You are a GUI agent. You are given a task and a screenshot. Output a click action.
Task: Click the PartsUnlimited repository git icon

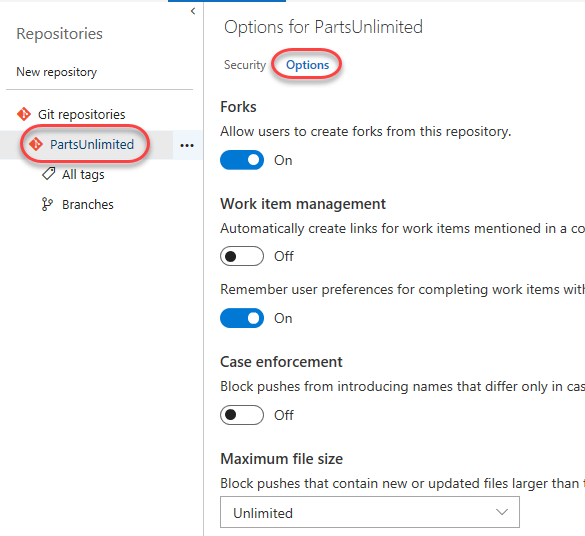(x=36, y=144)
